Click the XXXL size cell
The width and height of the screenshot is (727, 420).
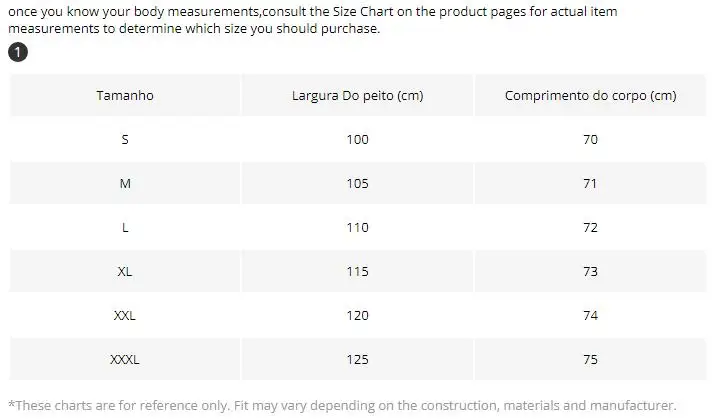pos(125,360)
